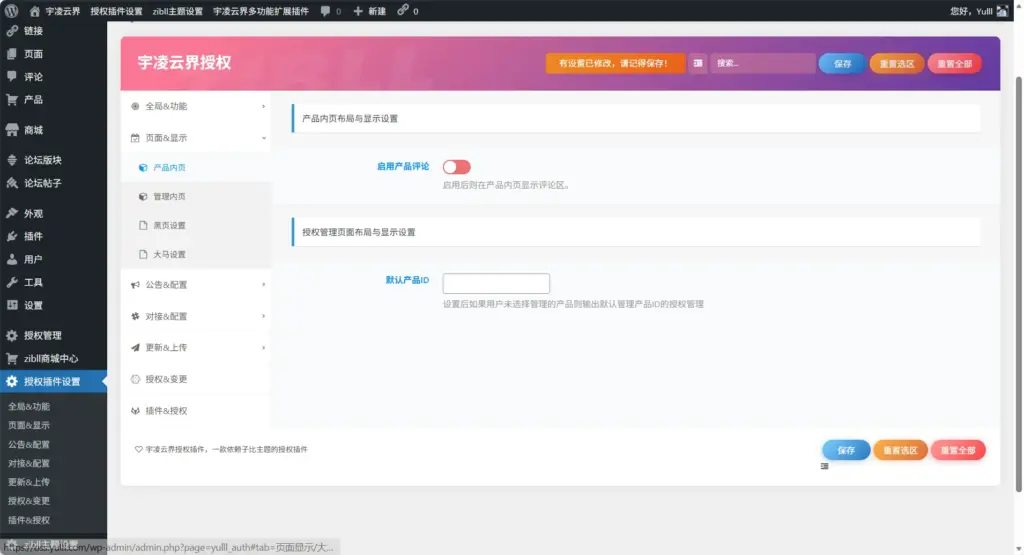
Task: Click the 商城 store icon in sidebar
Action: tap(12, 130)
